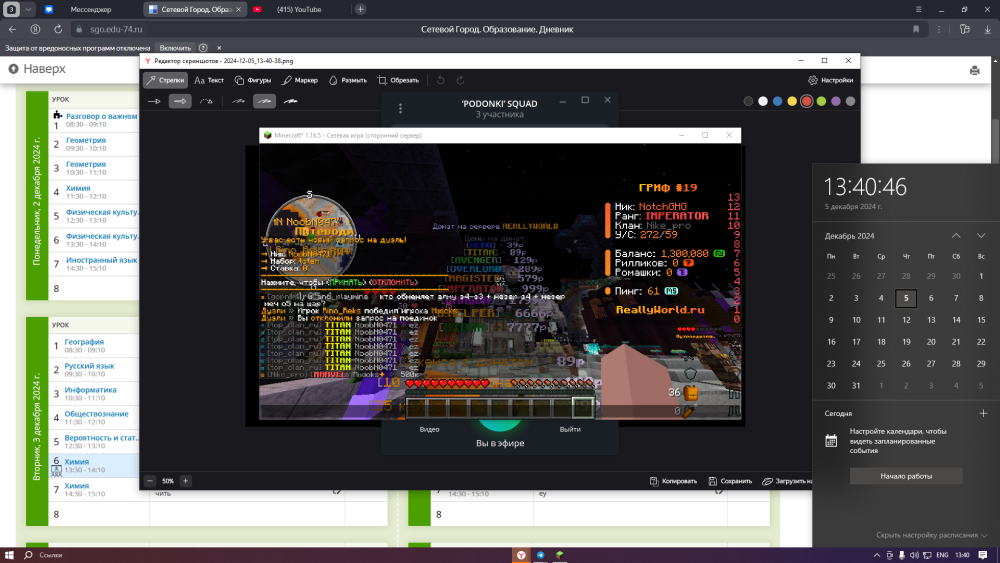This screenshot has width=1000, height=563.
Task: Click the redo arrow in screenshot editor
Action: coord(460,80)
